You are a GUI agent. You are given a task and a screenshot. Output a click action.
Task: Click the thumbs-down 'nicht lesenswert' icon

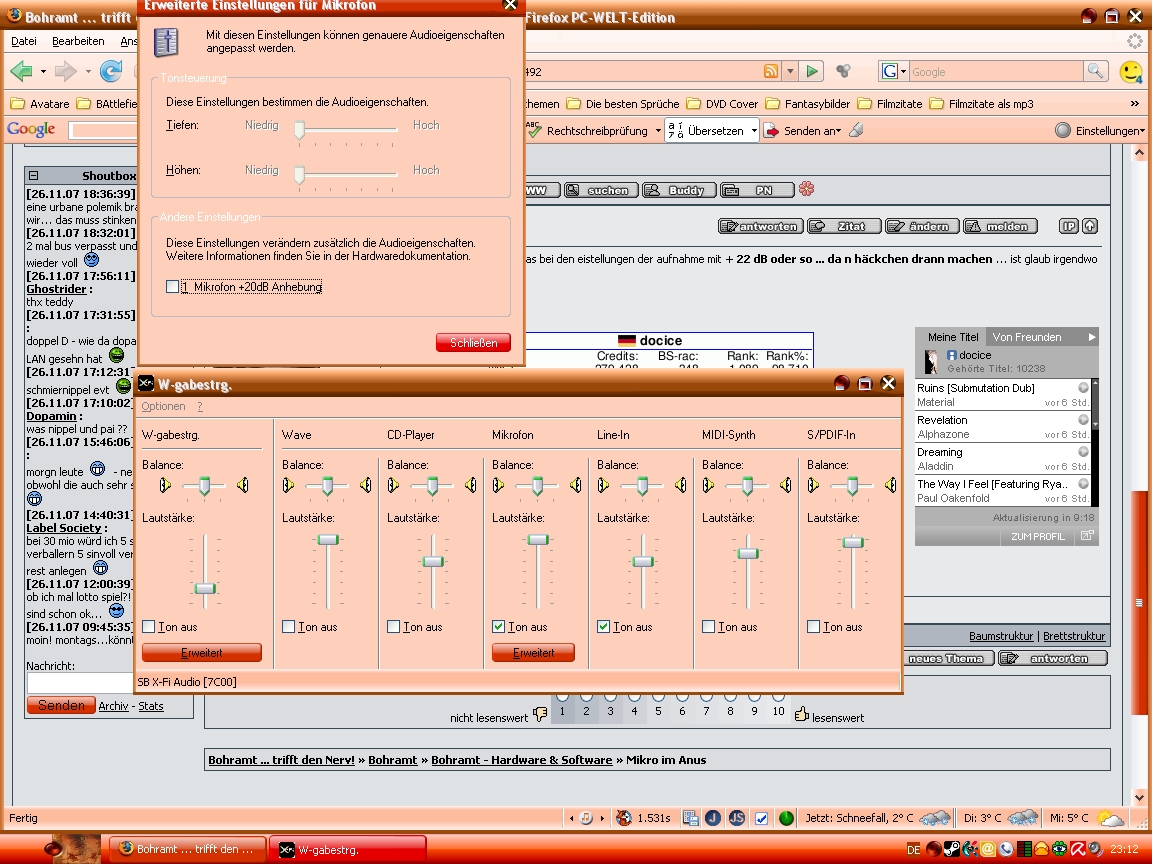[x=540, y=713]
